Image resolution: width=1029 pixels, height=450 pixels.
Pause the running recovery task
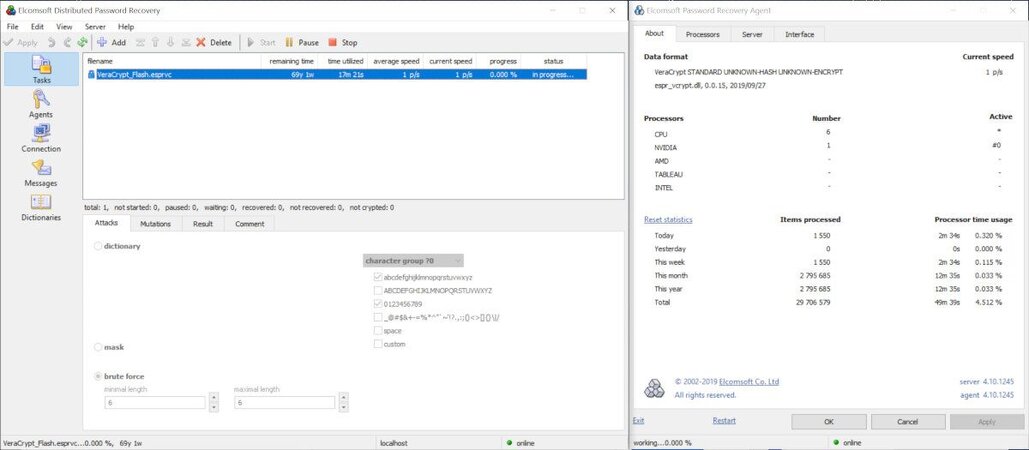(x=302, y=43)
